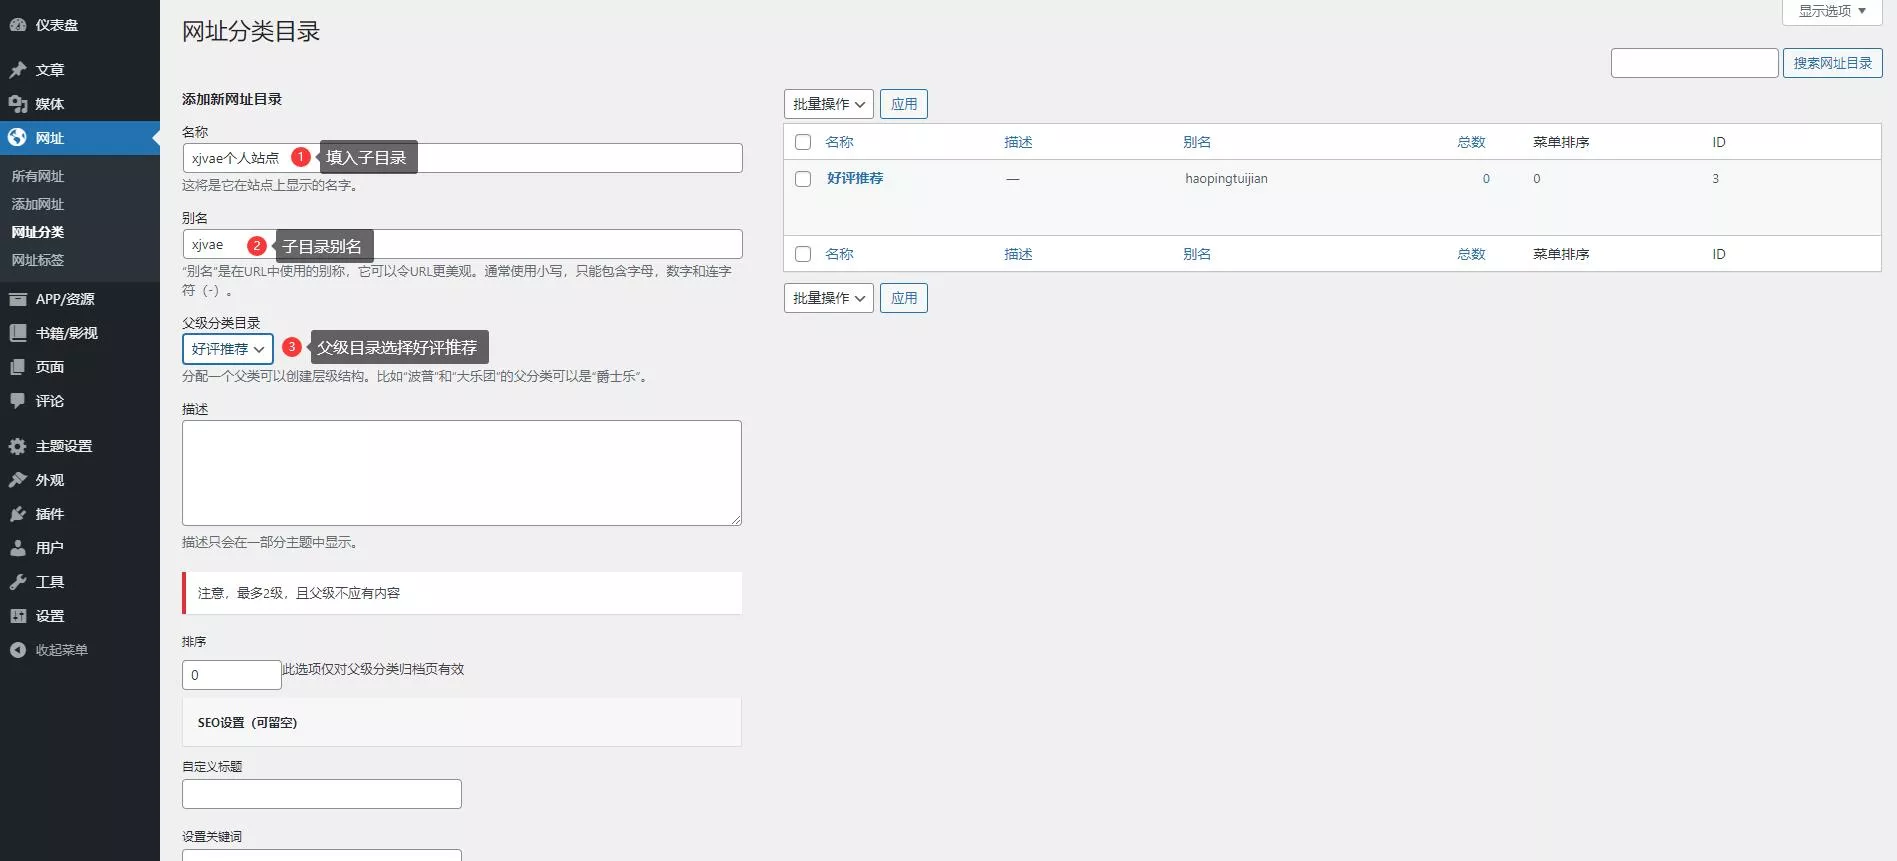This screenshot has width=1897, height=861.
Task: Click the 描述 textarea field
Action: (x=461, y=472)
